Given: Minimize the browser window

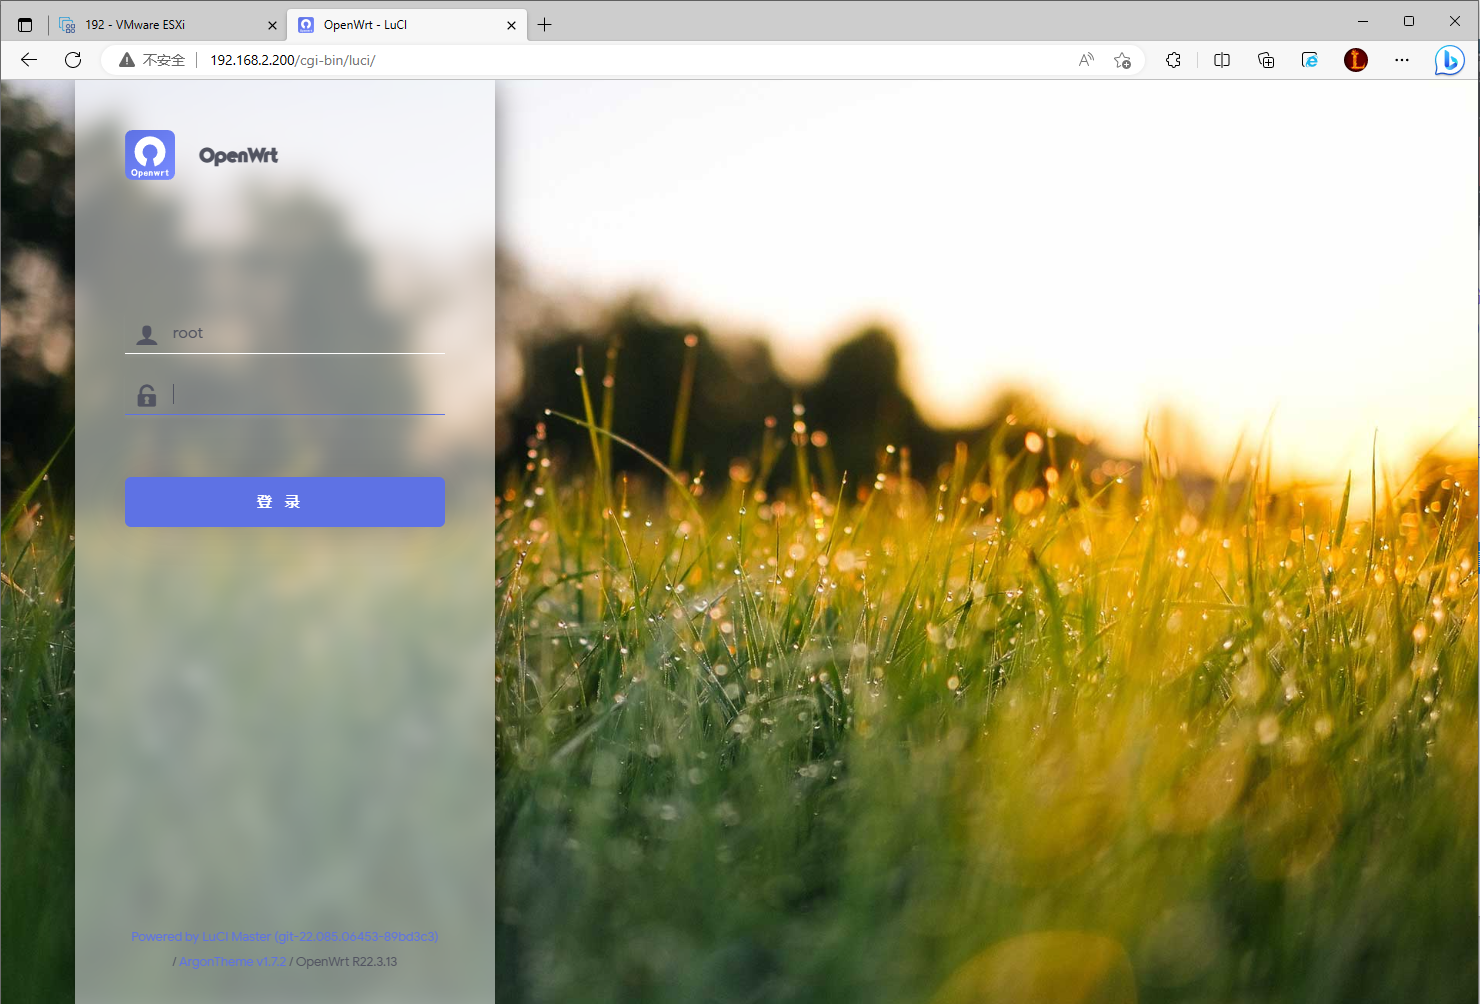Looking at the screenshot, I should tap(1363, 21).
